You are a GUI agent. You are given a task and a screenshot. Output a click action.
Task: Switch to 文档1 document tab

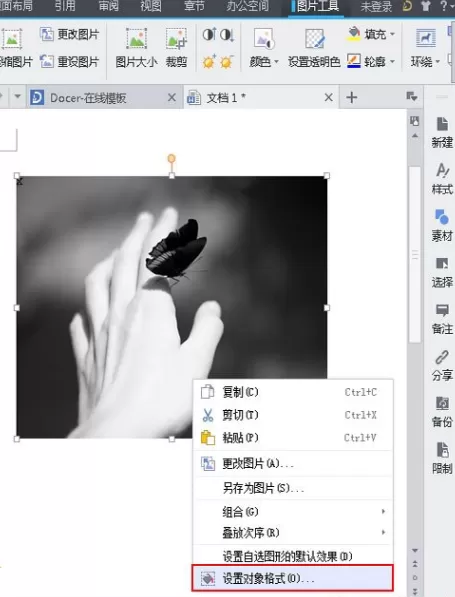[x=260, y=97]
